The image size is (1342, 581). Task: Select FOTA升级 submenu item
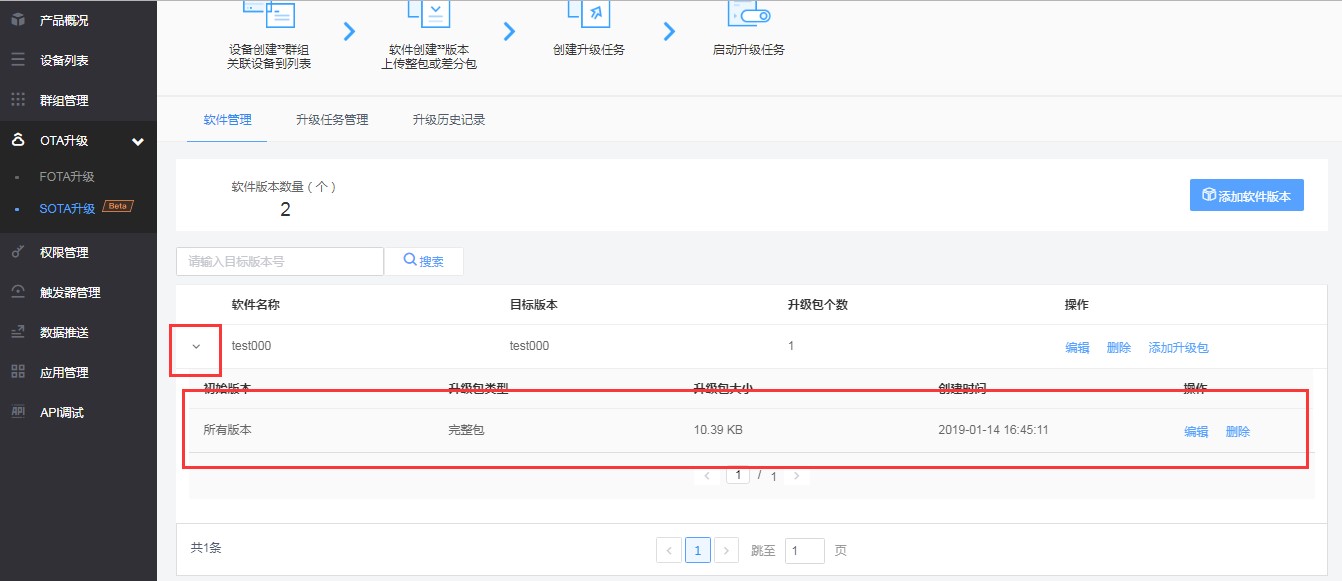point(67,177)
